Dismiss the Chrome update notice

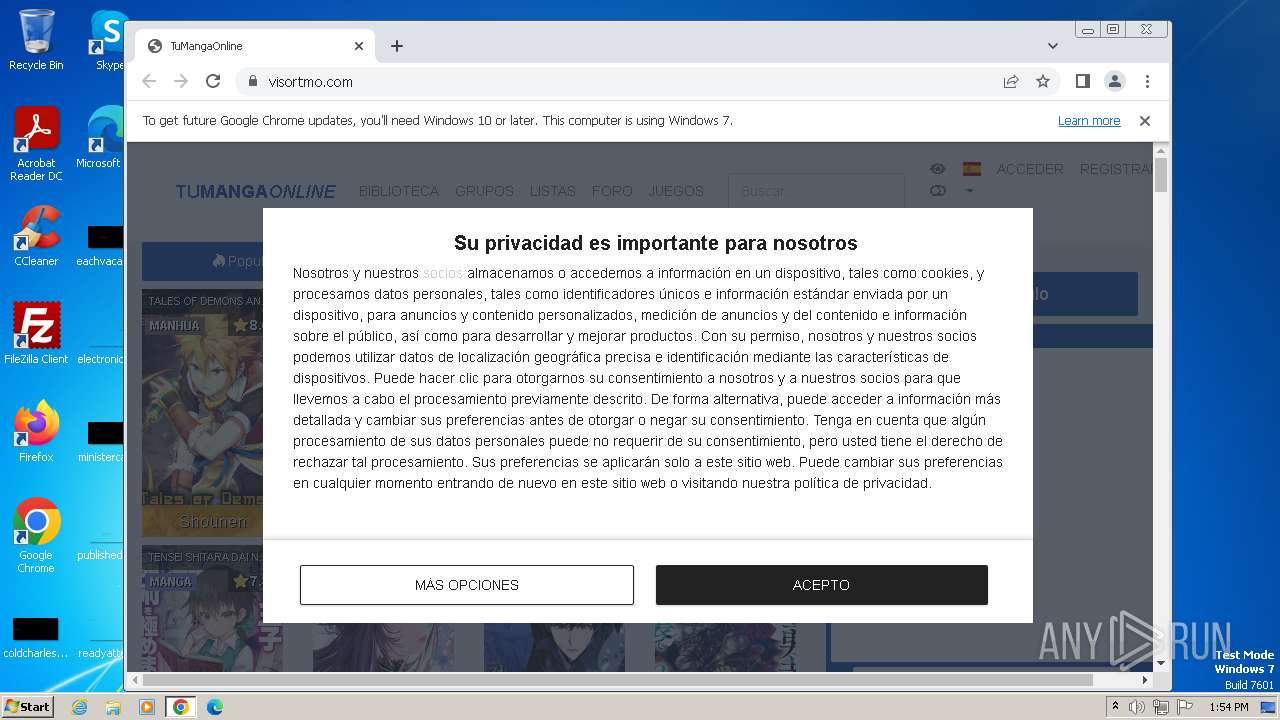tap(1145, 121)
